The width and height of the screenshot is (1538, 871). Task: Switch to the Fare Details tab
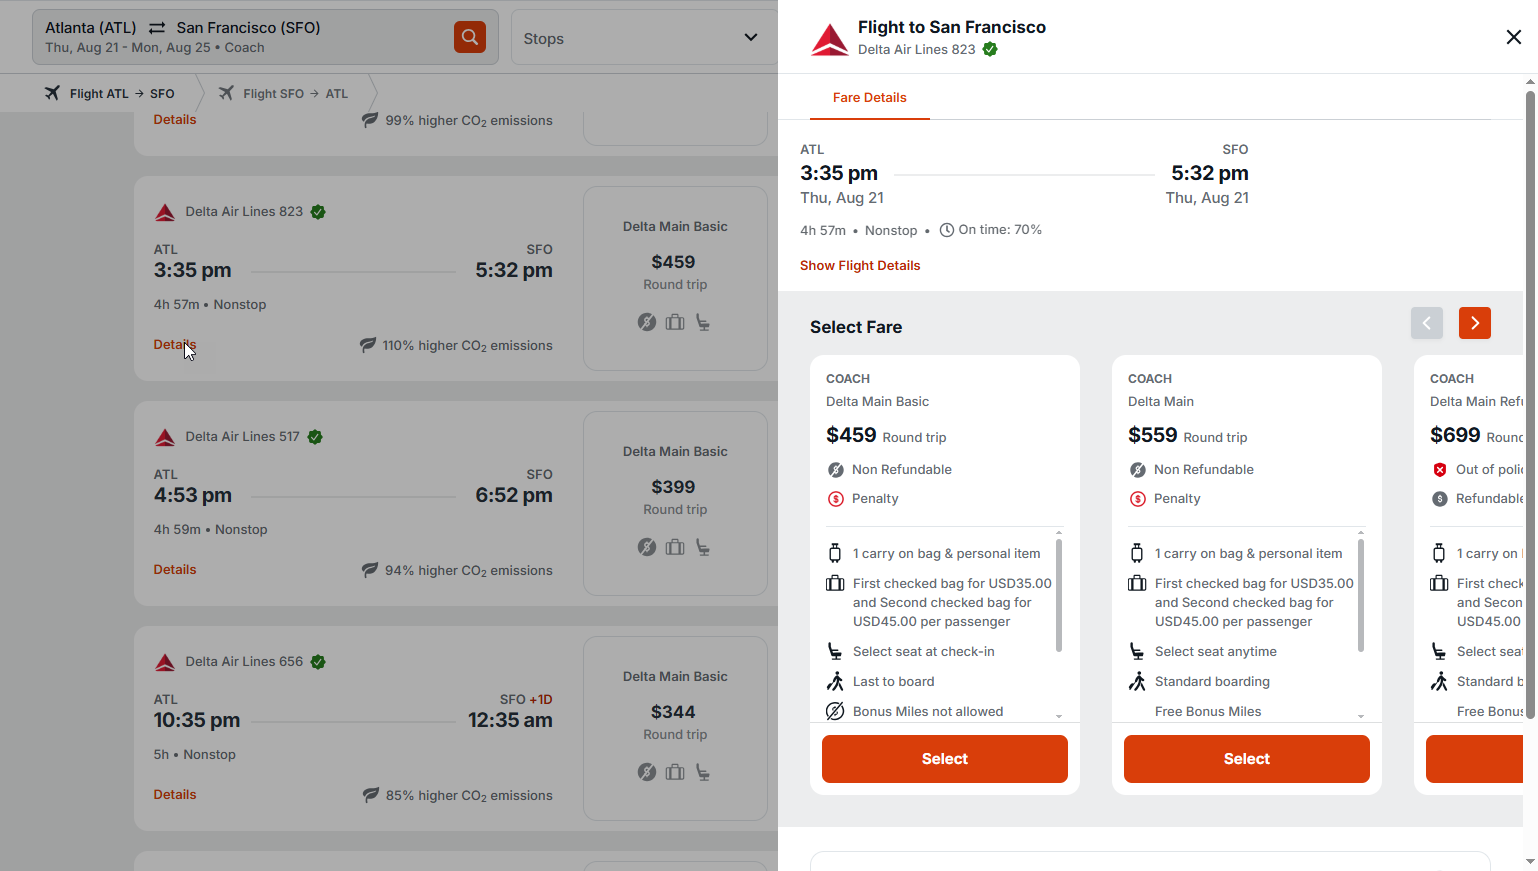pos(869,97)
